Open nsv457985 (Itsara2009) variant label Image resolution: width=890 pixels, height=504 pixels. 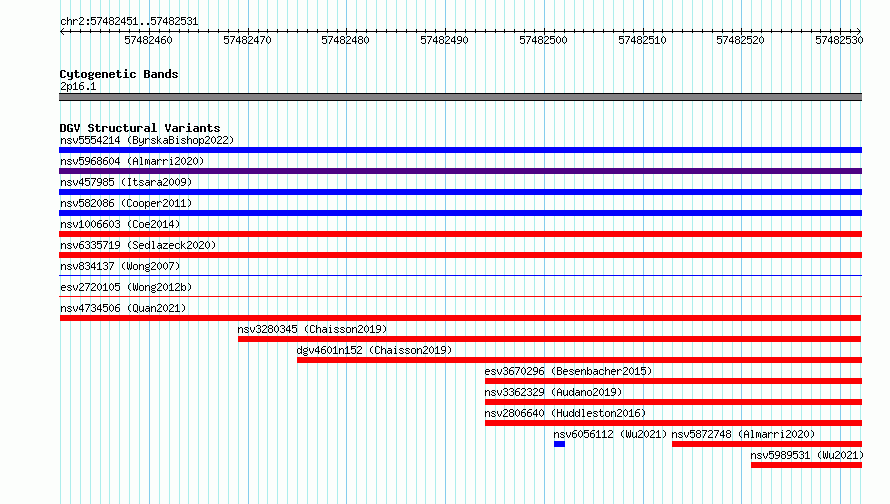(x=126, y=182)
